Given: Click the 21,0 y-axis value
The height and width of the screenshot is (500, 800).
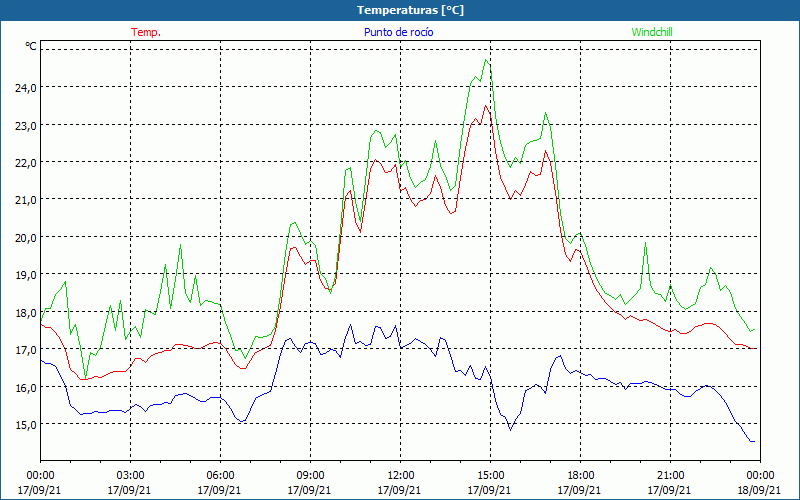Looking at the screenshot, I should click(x=25, y=199).
